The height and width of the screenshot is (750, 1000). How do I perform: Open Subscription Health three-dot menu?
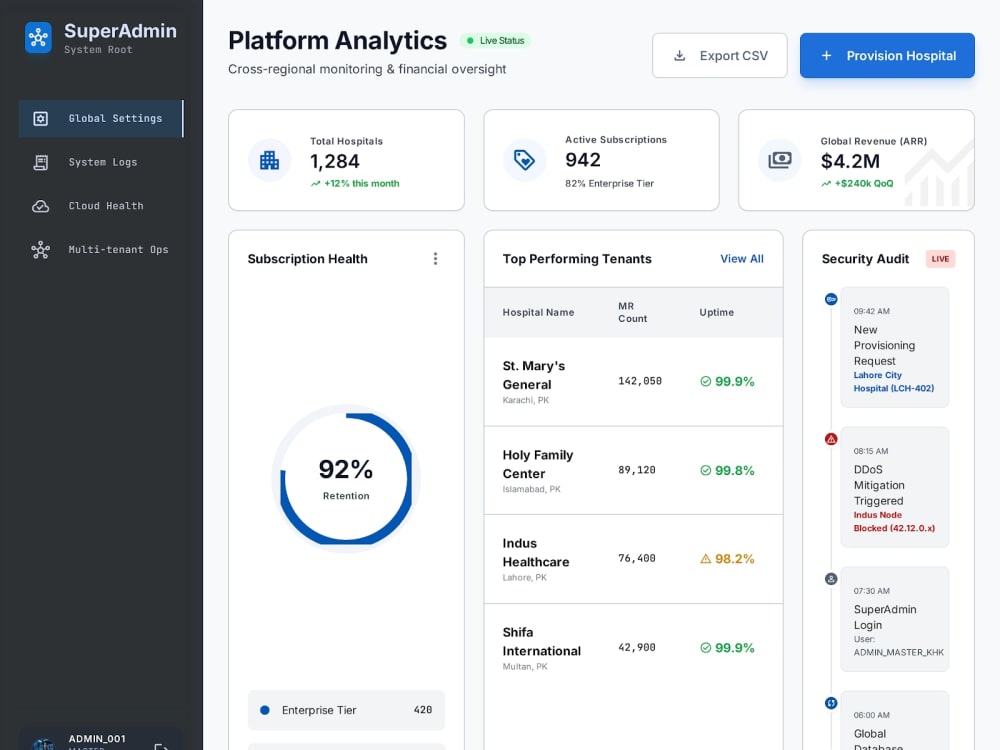pyautogui.click(x=436, y=258)
